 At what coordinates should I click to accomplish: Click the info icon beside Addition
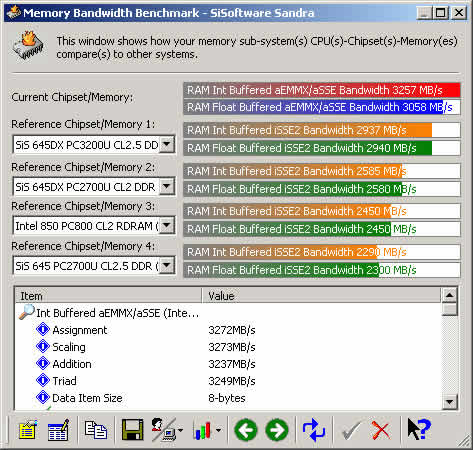(43, 363)
